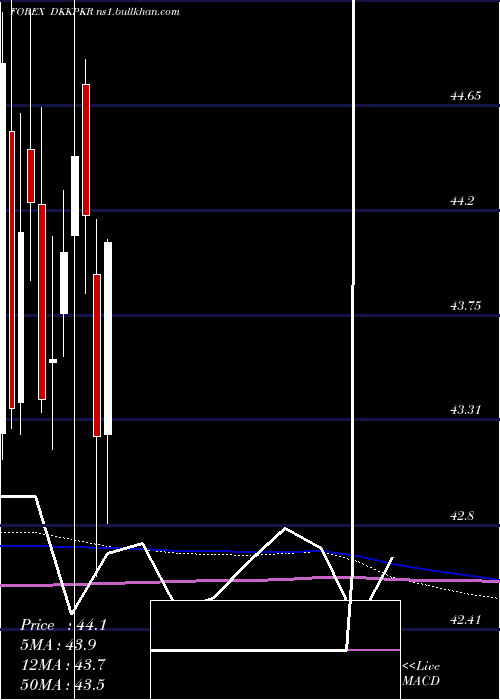Click the 44.2 price axis label
The width and height of the screenshot is (500, 700).
[462, 201]
